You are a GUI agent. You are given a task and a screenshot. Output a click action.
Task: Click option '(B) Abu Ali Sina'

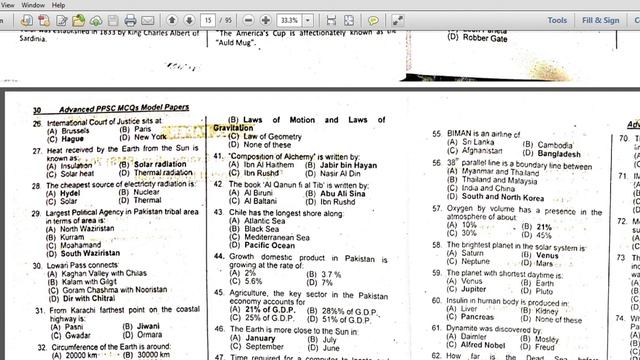pyautogui.click(x=336, y=193)
